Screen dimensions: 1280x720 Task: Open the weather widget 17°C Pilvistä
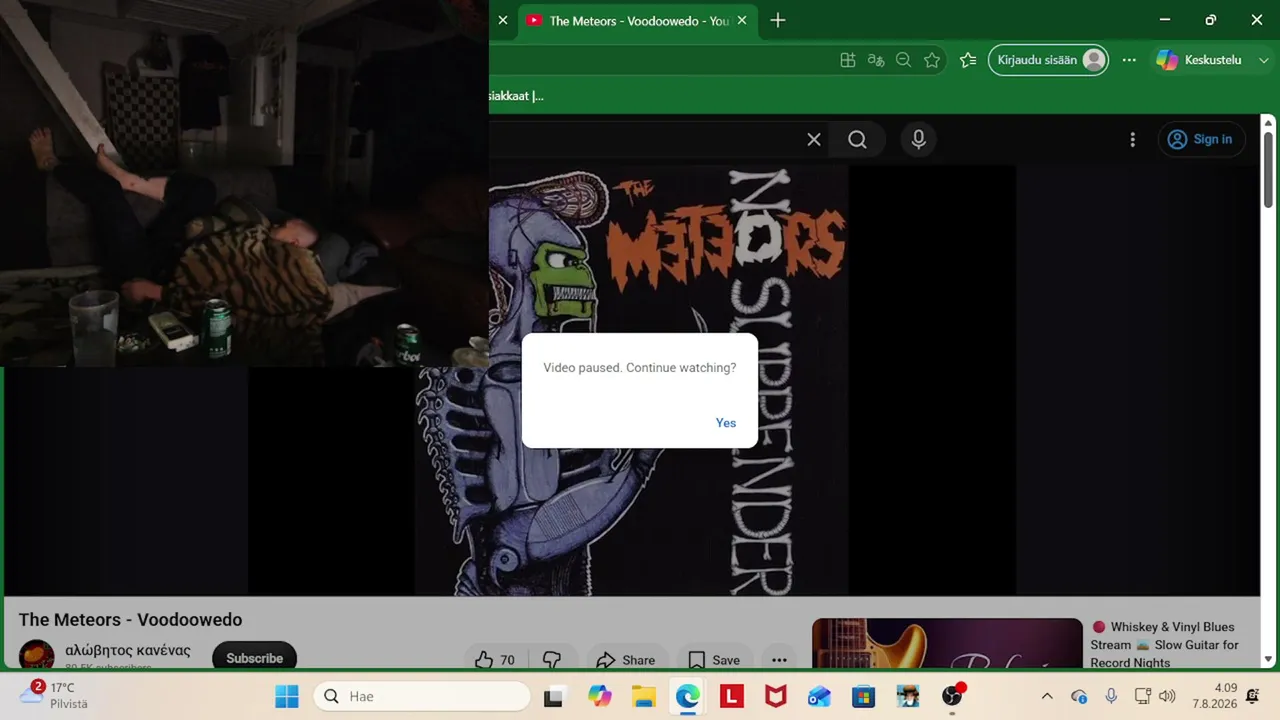[56, 696]
